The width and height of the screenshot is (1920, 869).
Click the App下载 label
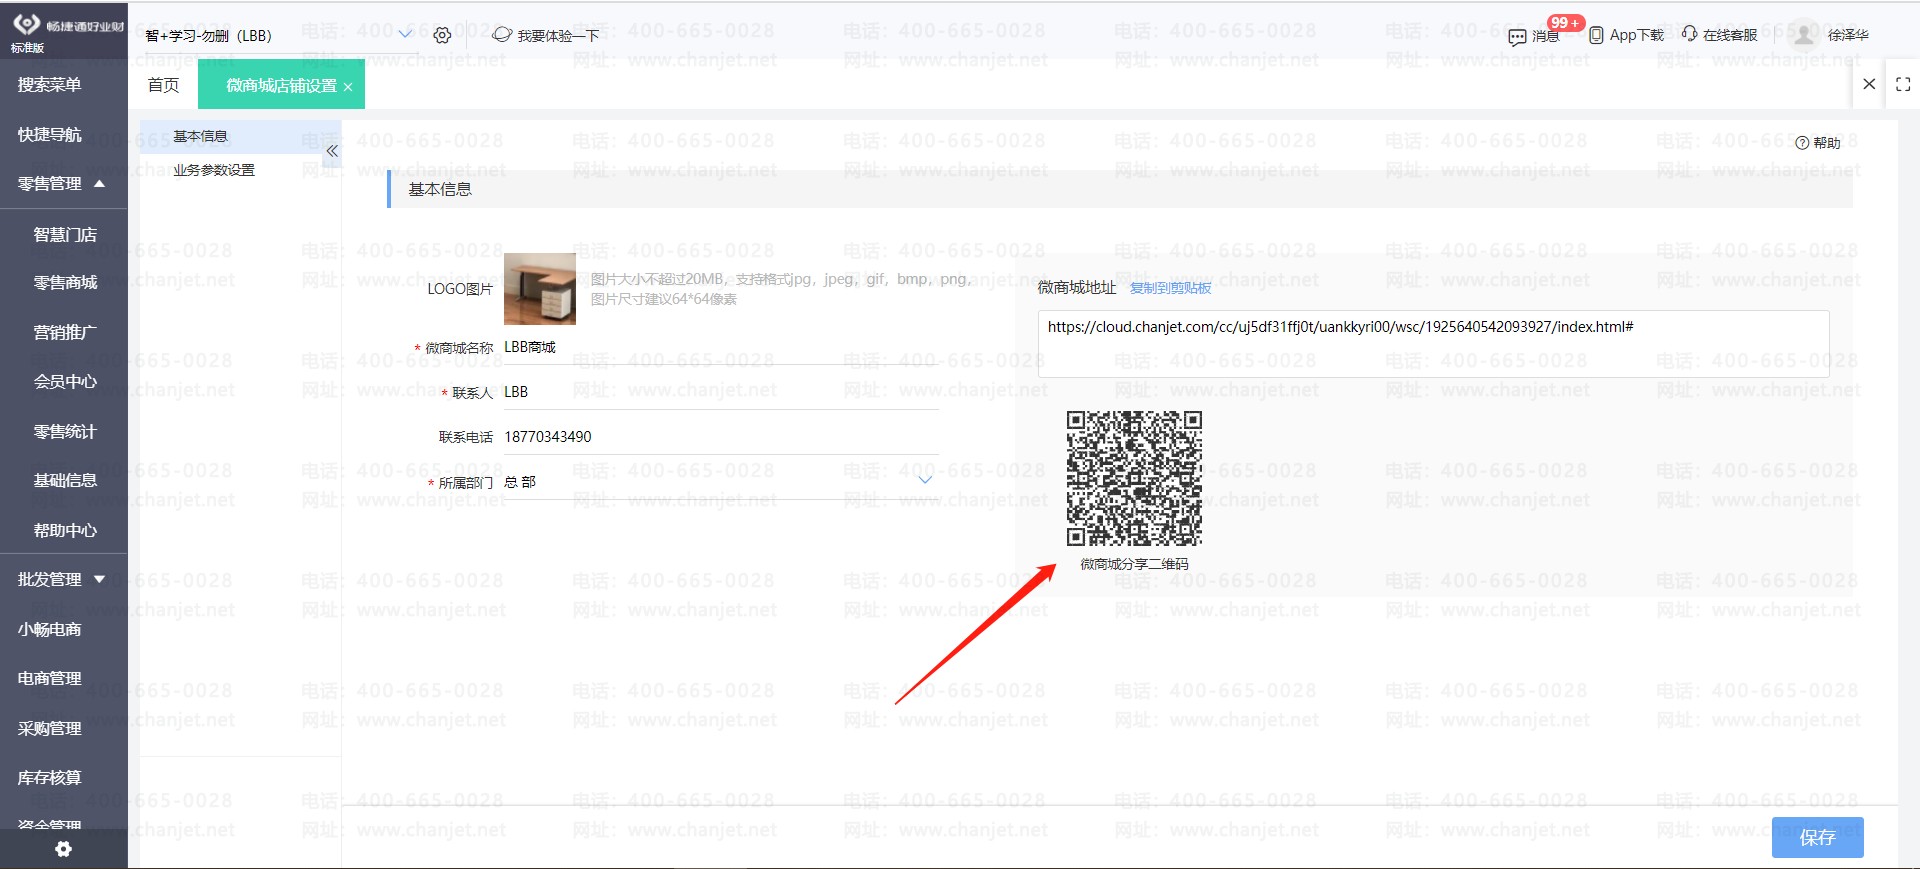[1637, 35]
